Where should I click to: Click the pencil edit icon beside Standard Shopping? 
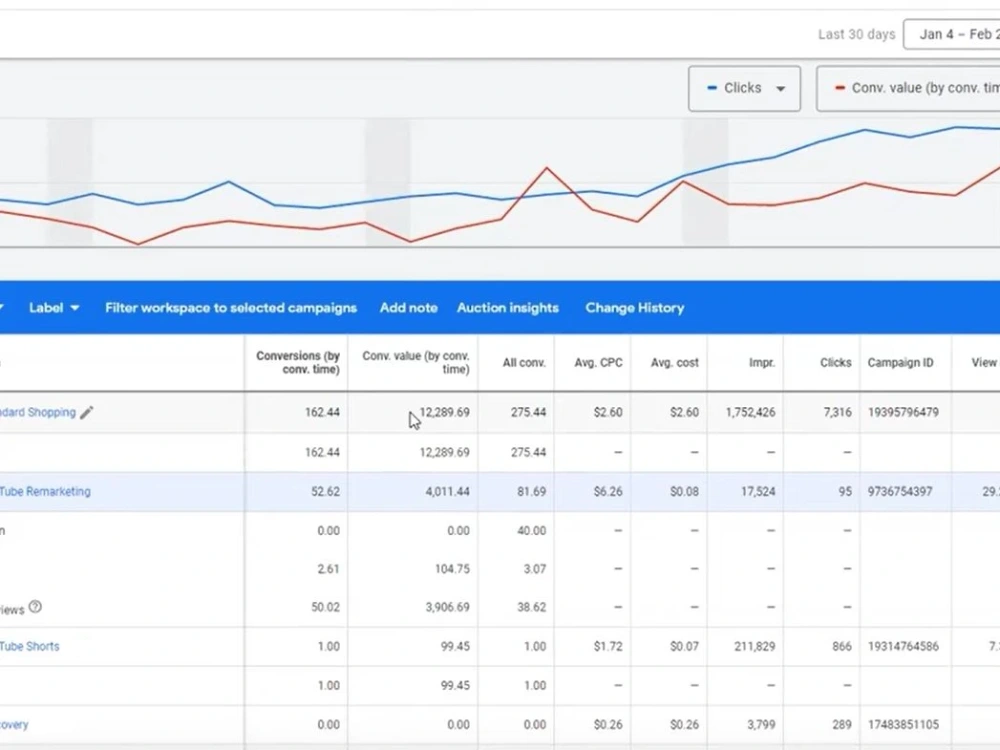87,413
